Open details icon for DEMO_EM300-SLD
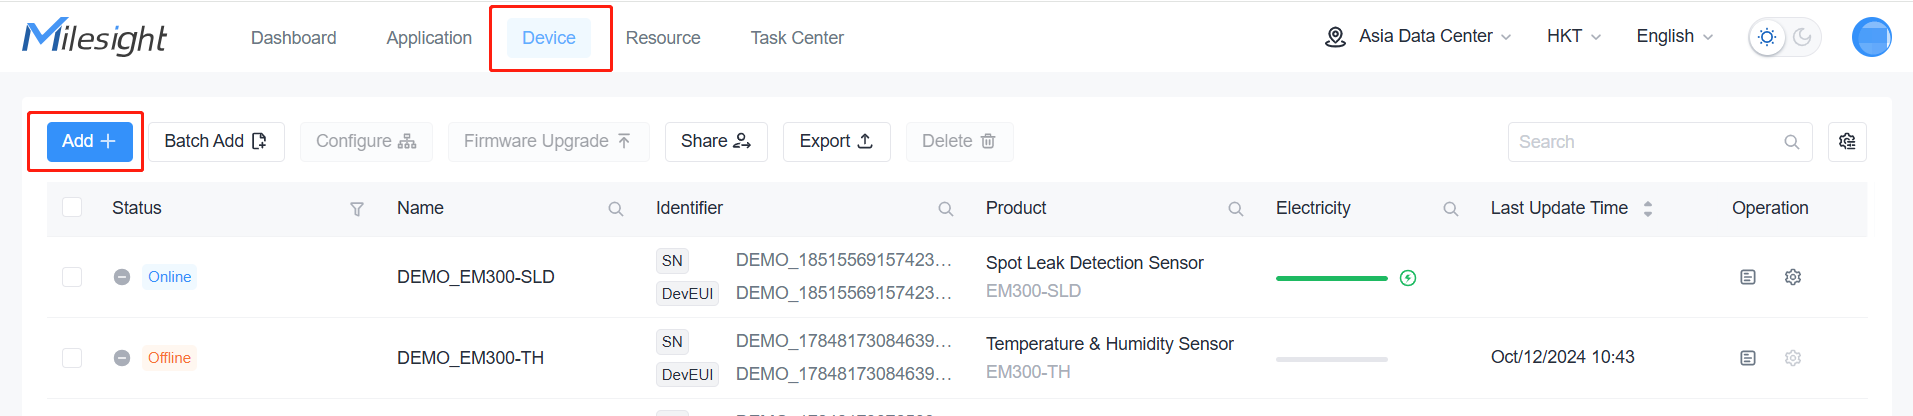The width and height of the screenshot is (1913, 416). pos(1748,277)
